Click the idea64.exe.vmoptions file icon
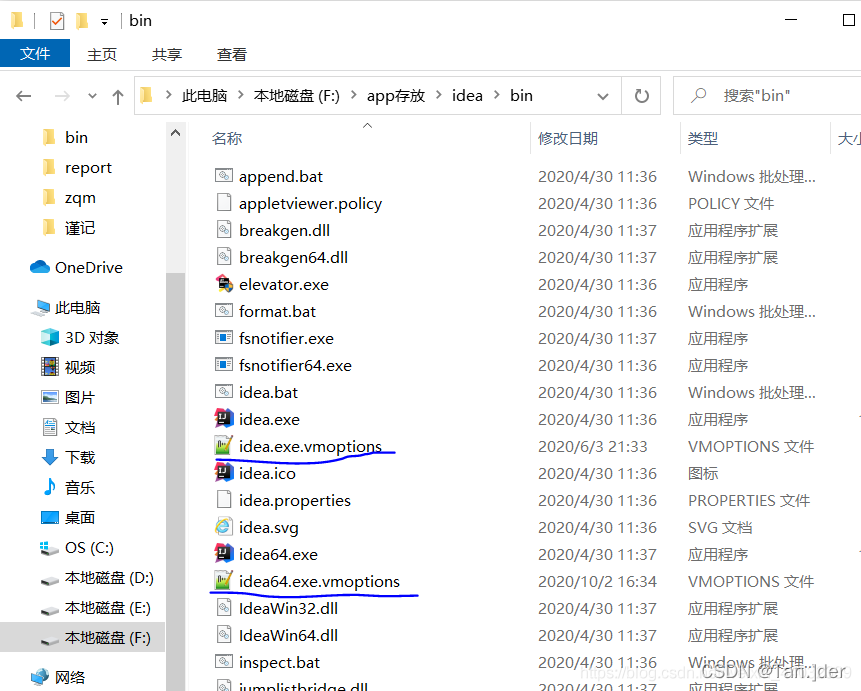The width and height of the screenshot is (861, 691). pos(223,580)
